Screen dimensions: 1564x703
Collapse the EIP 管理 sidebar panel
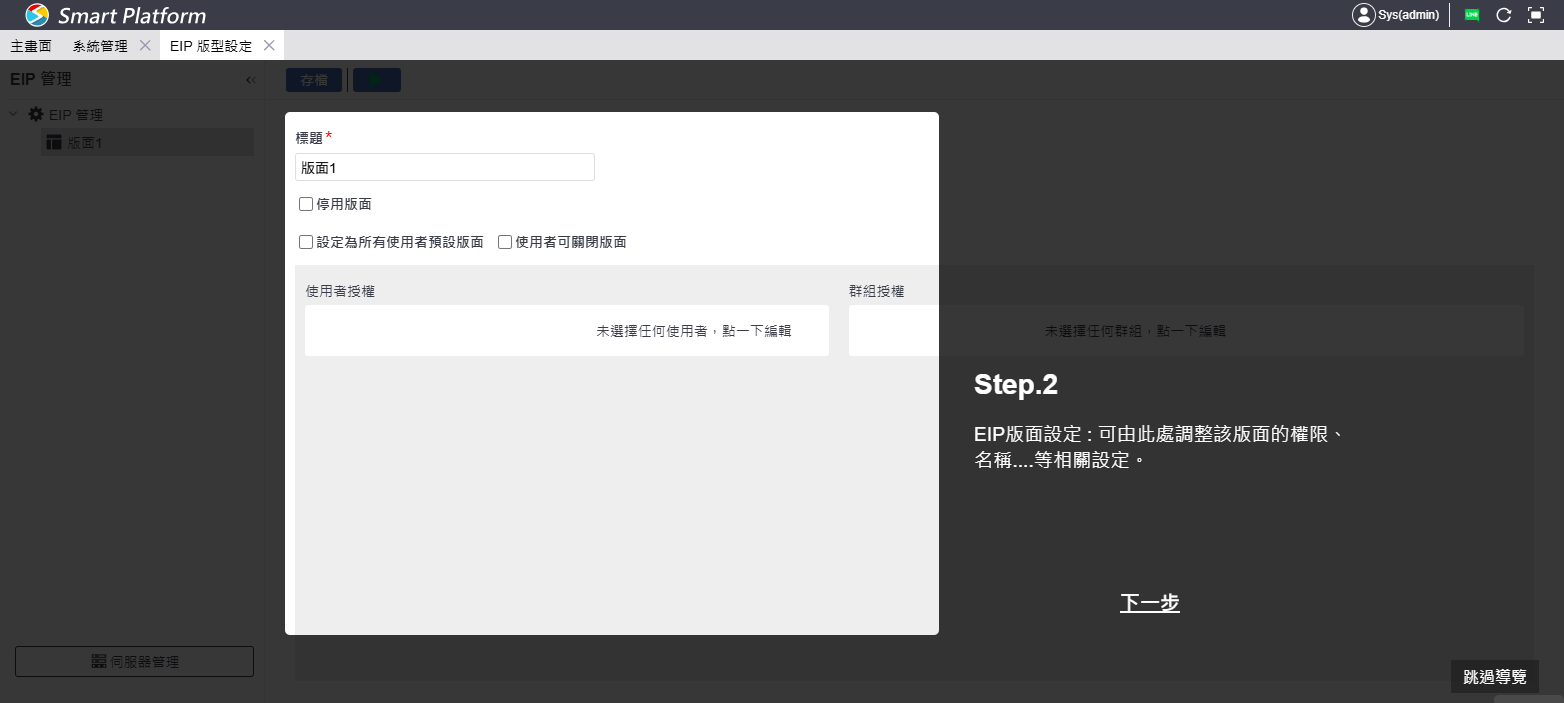251,80
